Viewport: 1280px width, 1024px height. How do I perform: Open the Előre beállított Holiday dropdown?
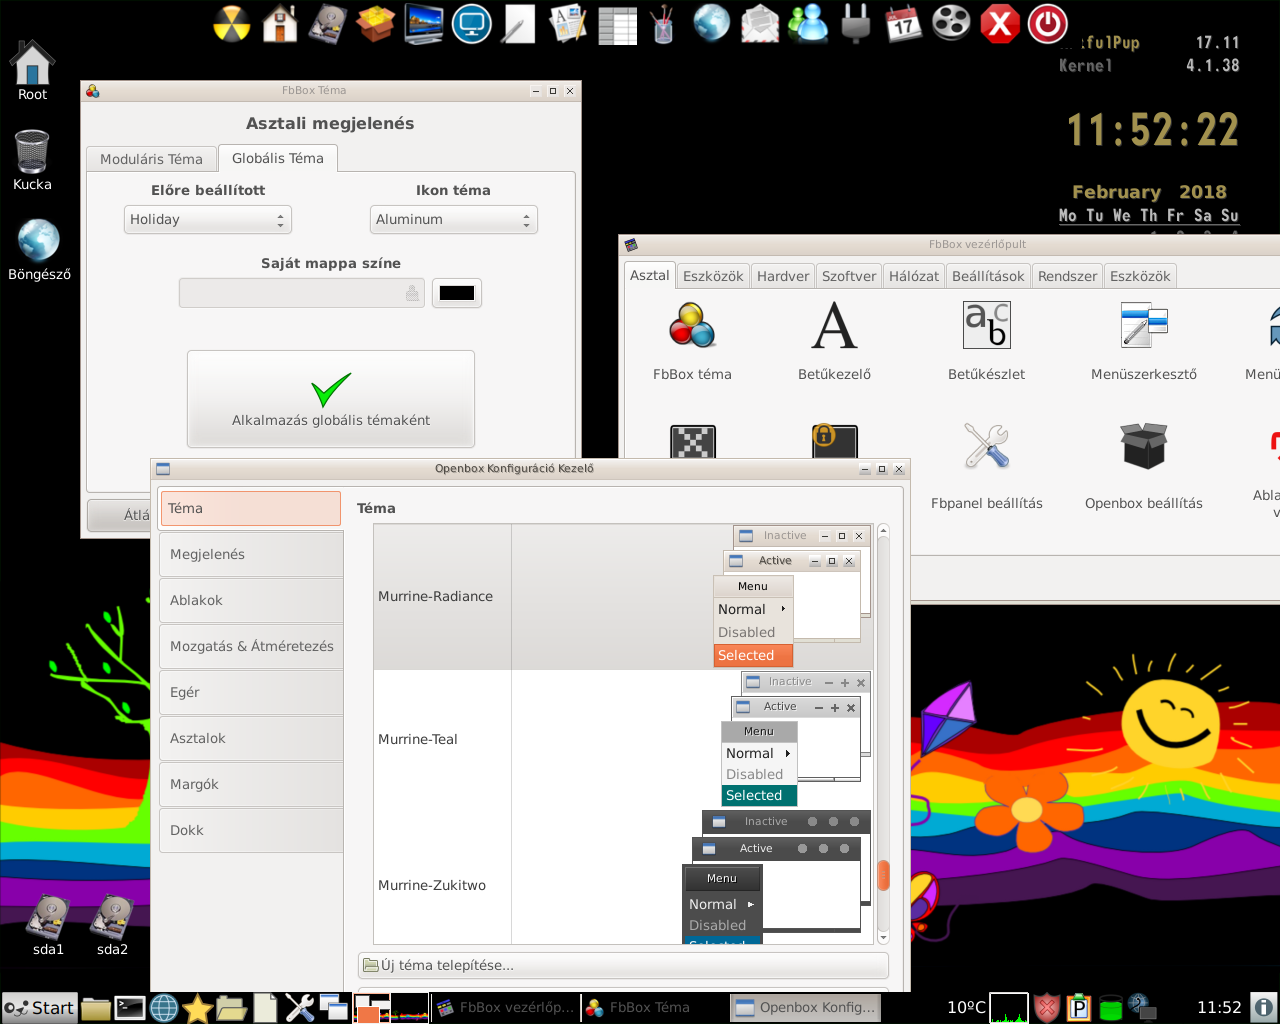coord(208,219)
